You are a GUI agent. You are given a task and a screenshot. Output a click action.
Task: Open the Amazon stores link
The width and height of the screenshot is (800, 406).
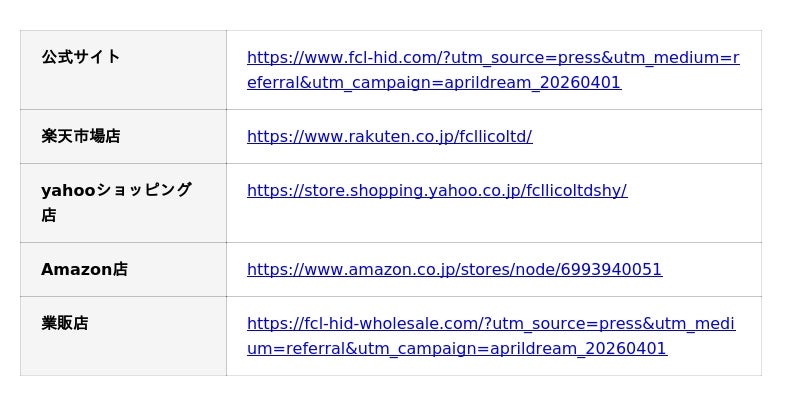tap(454, 269)
